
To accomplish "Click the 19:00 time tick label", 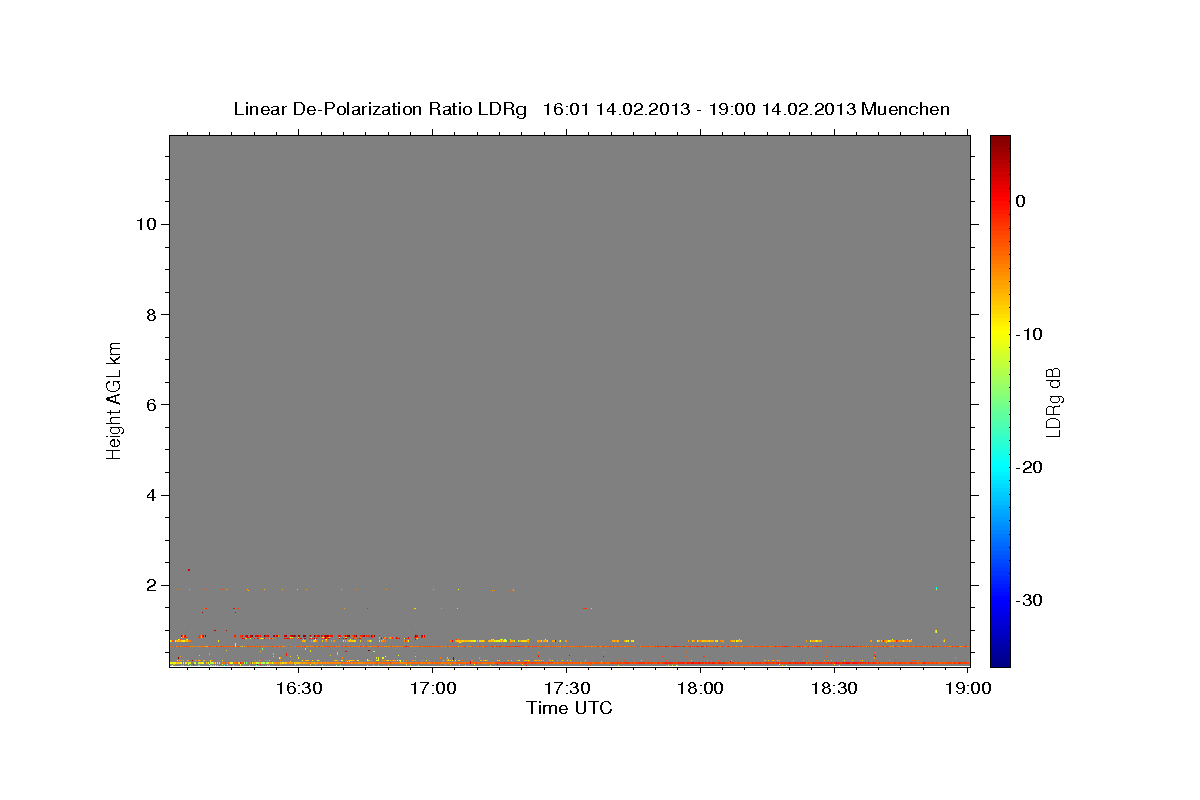I will (x=968, y=688).
